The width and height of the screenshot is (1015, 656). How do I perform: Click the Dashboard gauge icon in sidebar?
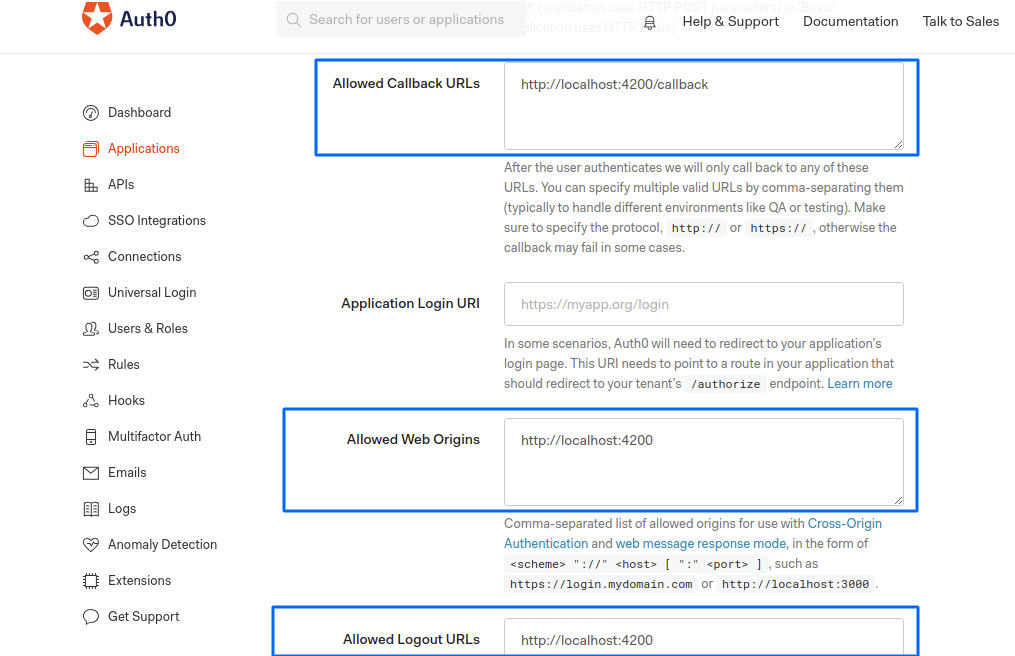click(91, 113)
